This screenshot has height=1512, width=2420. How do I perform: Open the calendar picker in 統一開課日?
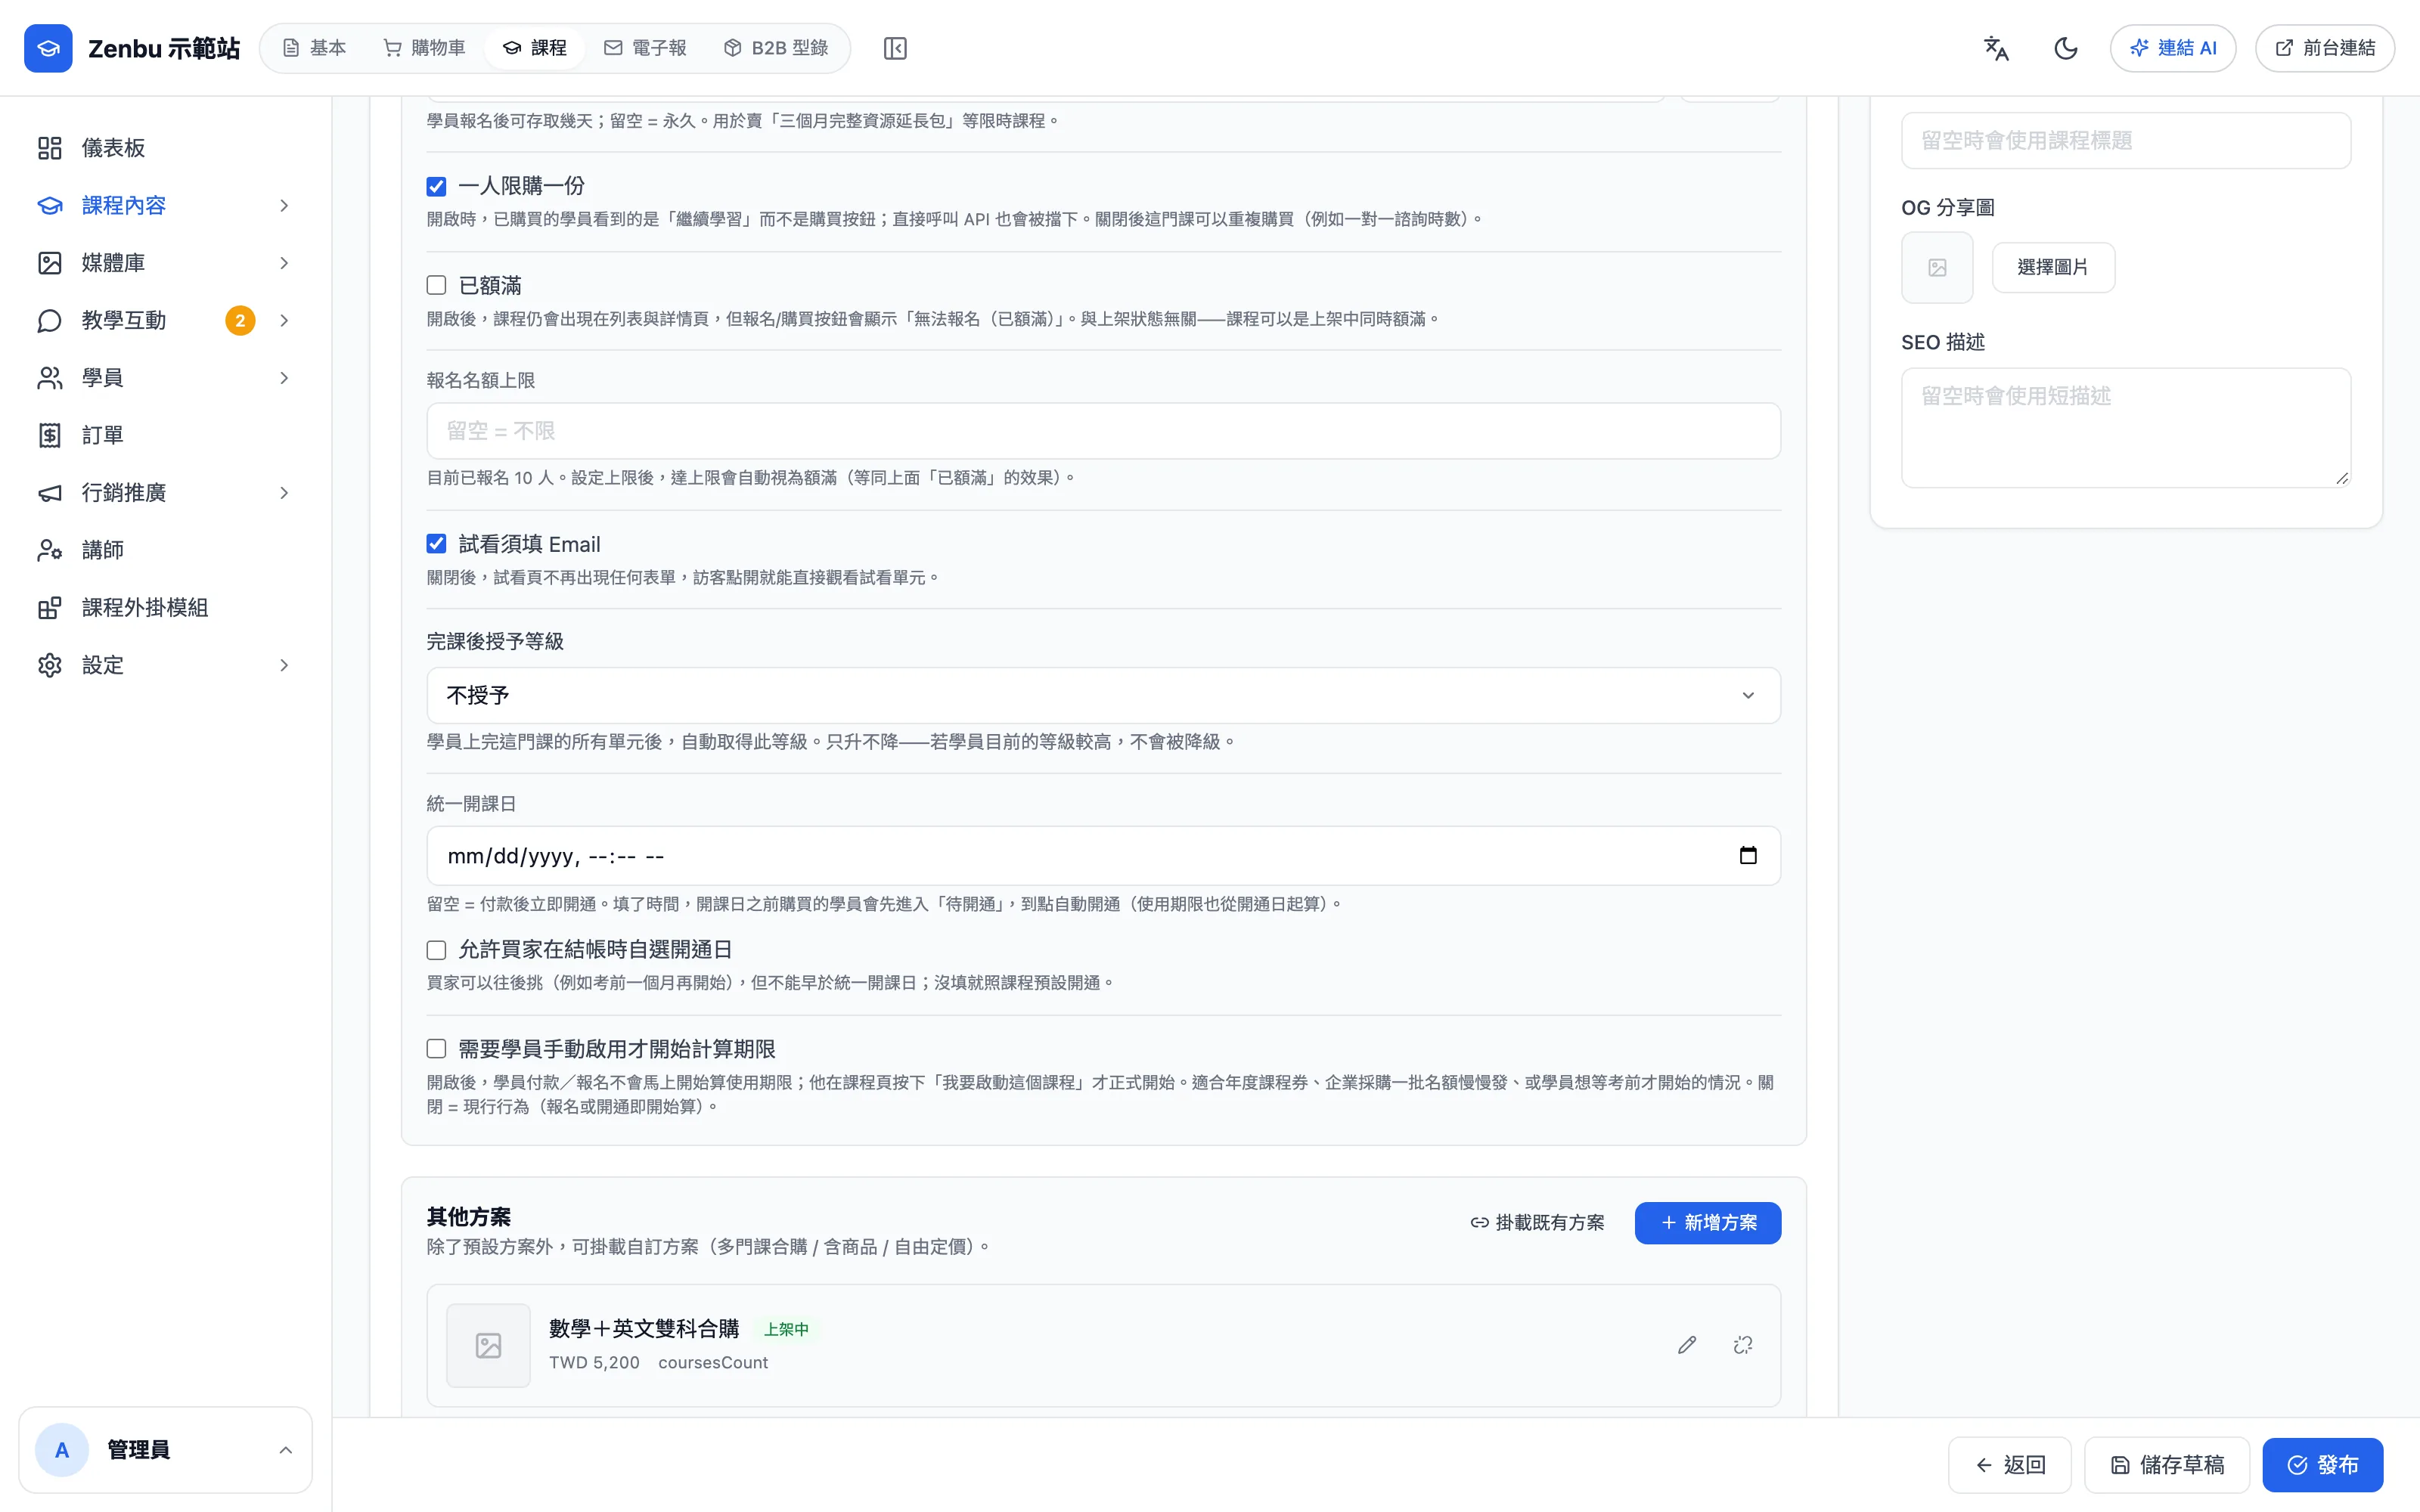coord(1748,856)
